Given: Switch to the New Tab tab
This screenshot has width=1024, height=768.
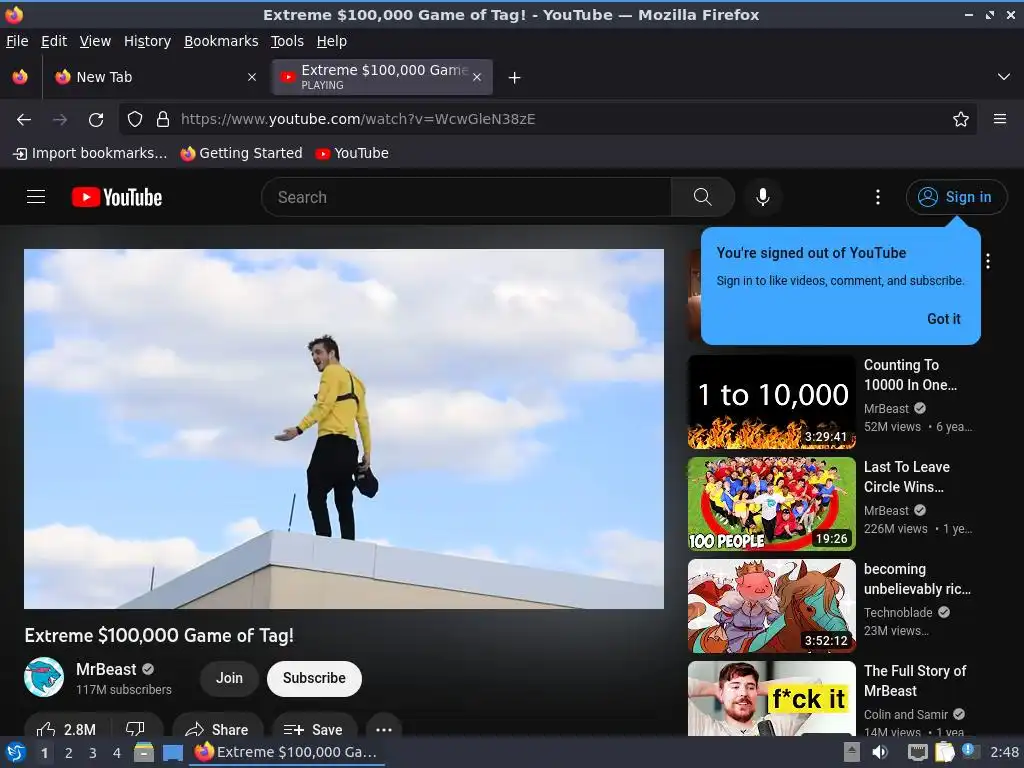Looking at the screenshot, I should click(x=155, y=77).
